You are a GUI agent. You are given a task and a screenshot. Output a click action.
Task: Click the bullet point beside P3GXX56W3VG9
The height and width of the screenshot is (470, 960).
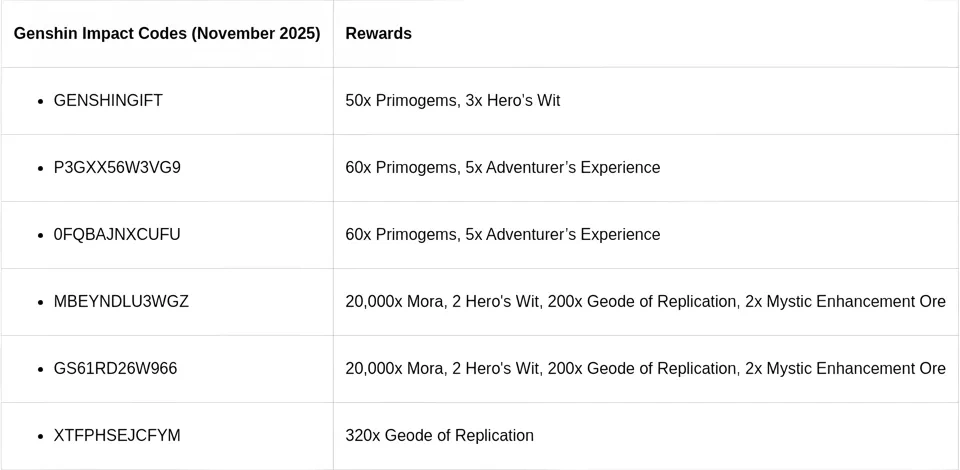coord(40,169)
